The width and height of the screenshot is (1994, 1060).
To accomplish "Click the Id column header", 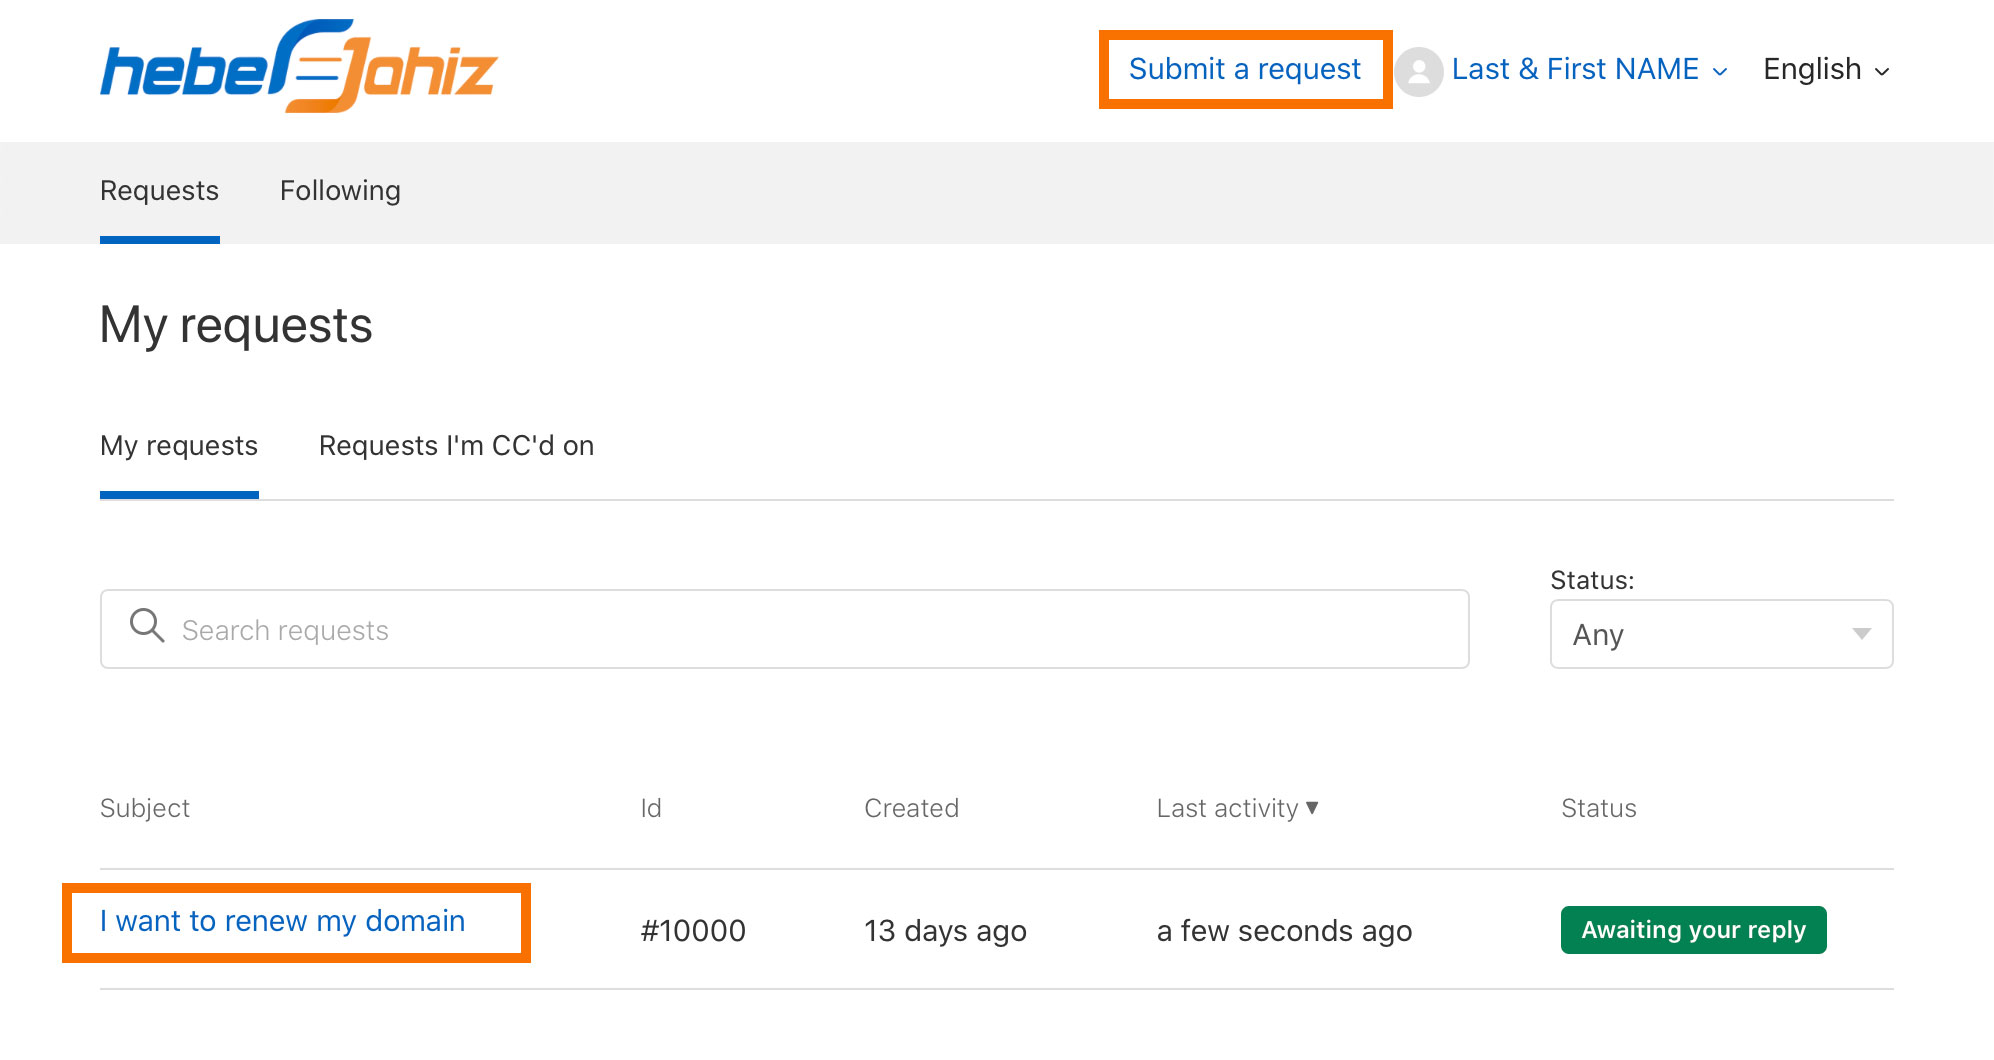I will click(651, 808).
